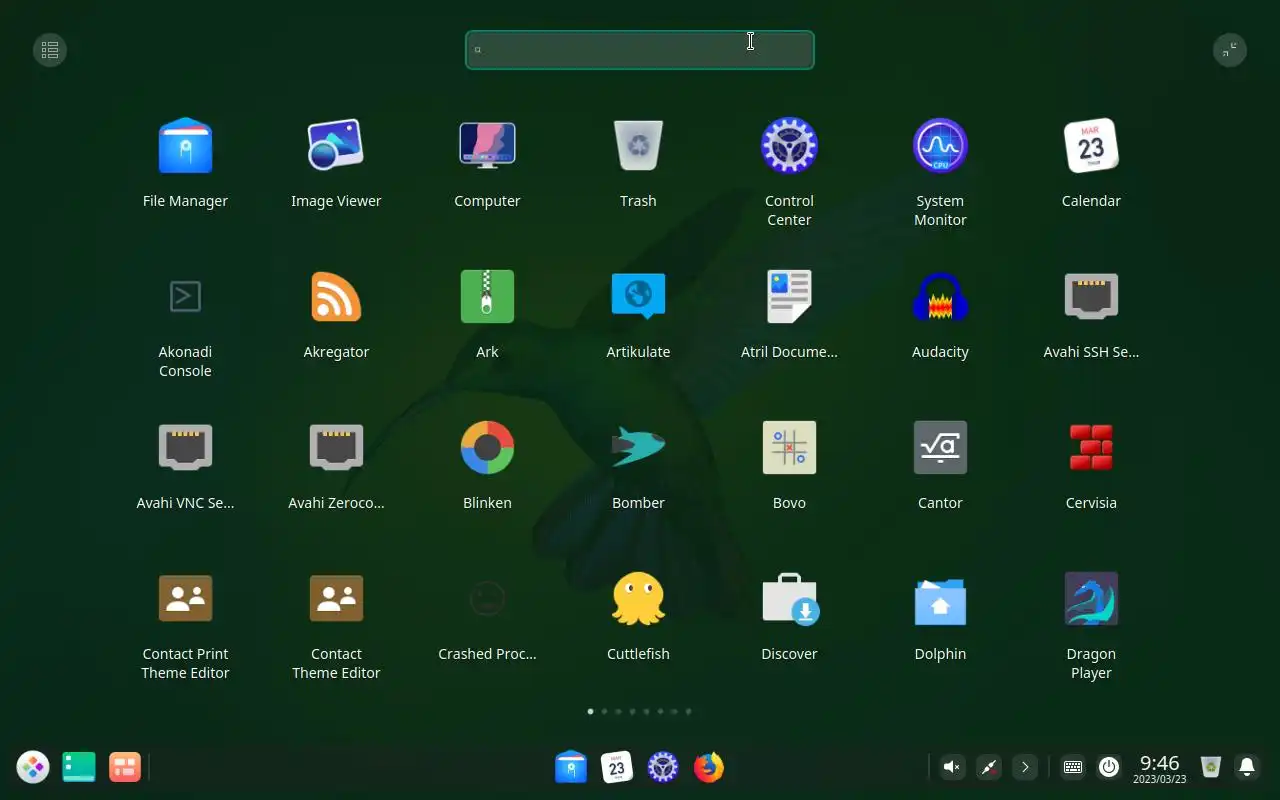Click the launcher search field
The width and height of the screenshot is (1280, 800).
(x=640, y=50)
